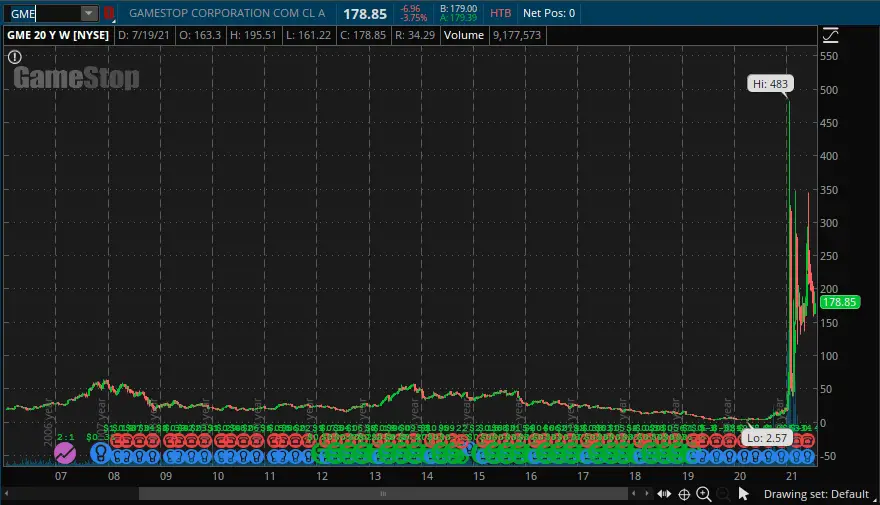This screenshot has width=880, height=505.
Task: Open the Drawing set: Default menu
Action: tap(817, 494)
